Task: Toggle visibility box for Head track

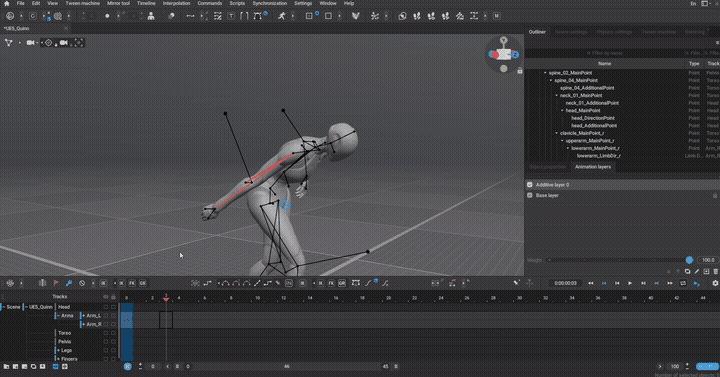Action: point(106,307)
